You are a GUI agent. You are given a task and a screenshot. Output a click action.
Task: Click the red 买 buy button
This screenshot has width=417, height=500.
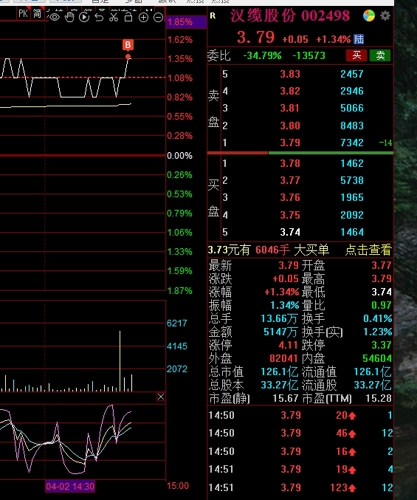click(x=356, y=55)
